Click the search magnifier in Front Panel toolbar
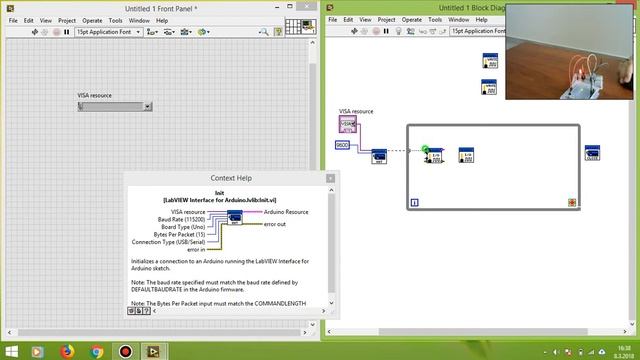Screen dimensions: 640x360 (264, 32)
